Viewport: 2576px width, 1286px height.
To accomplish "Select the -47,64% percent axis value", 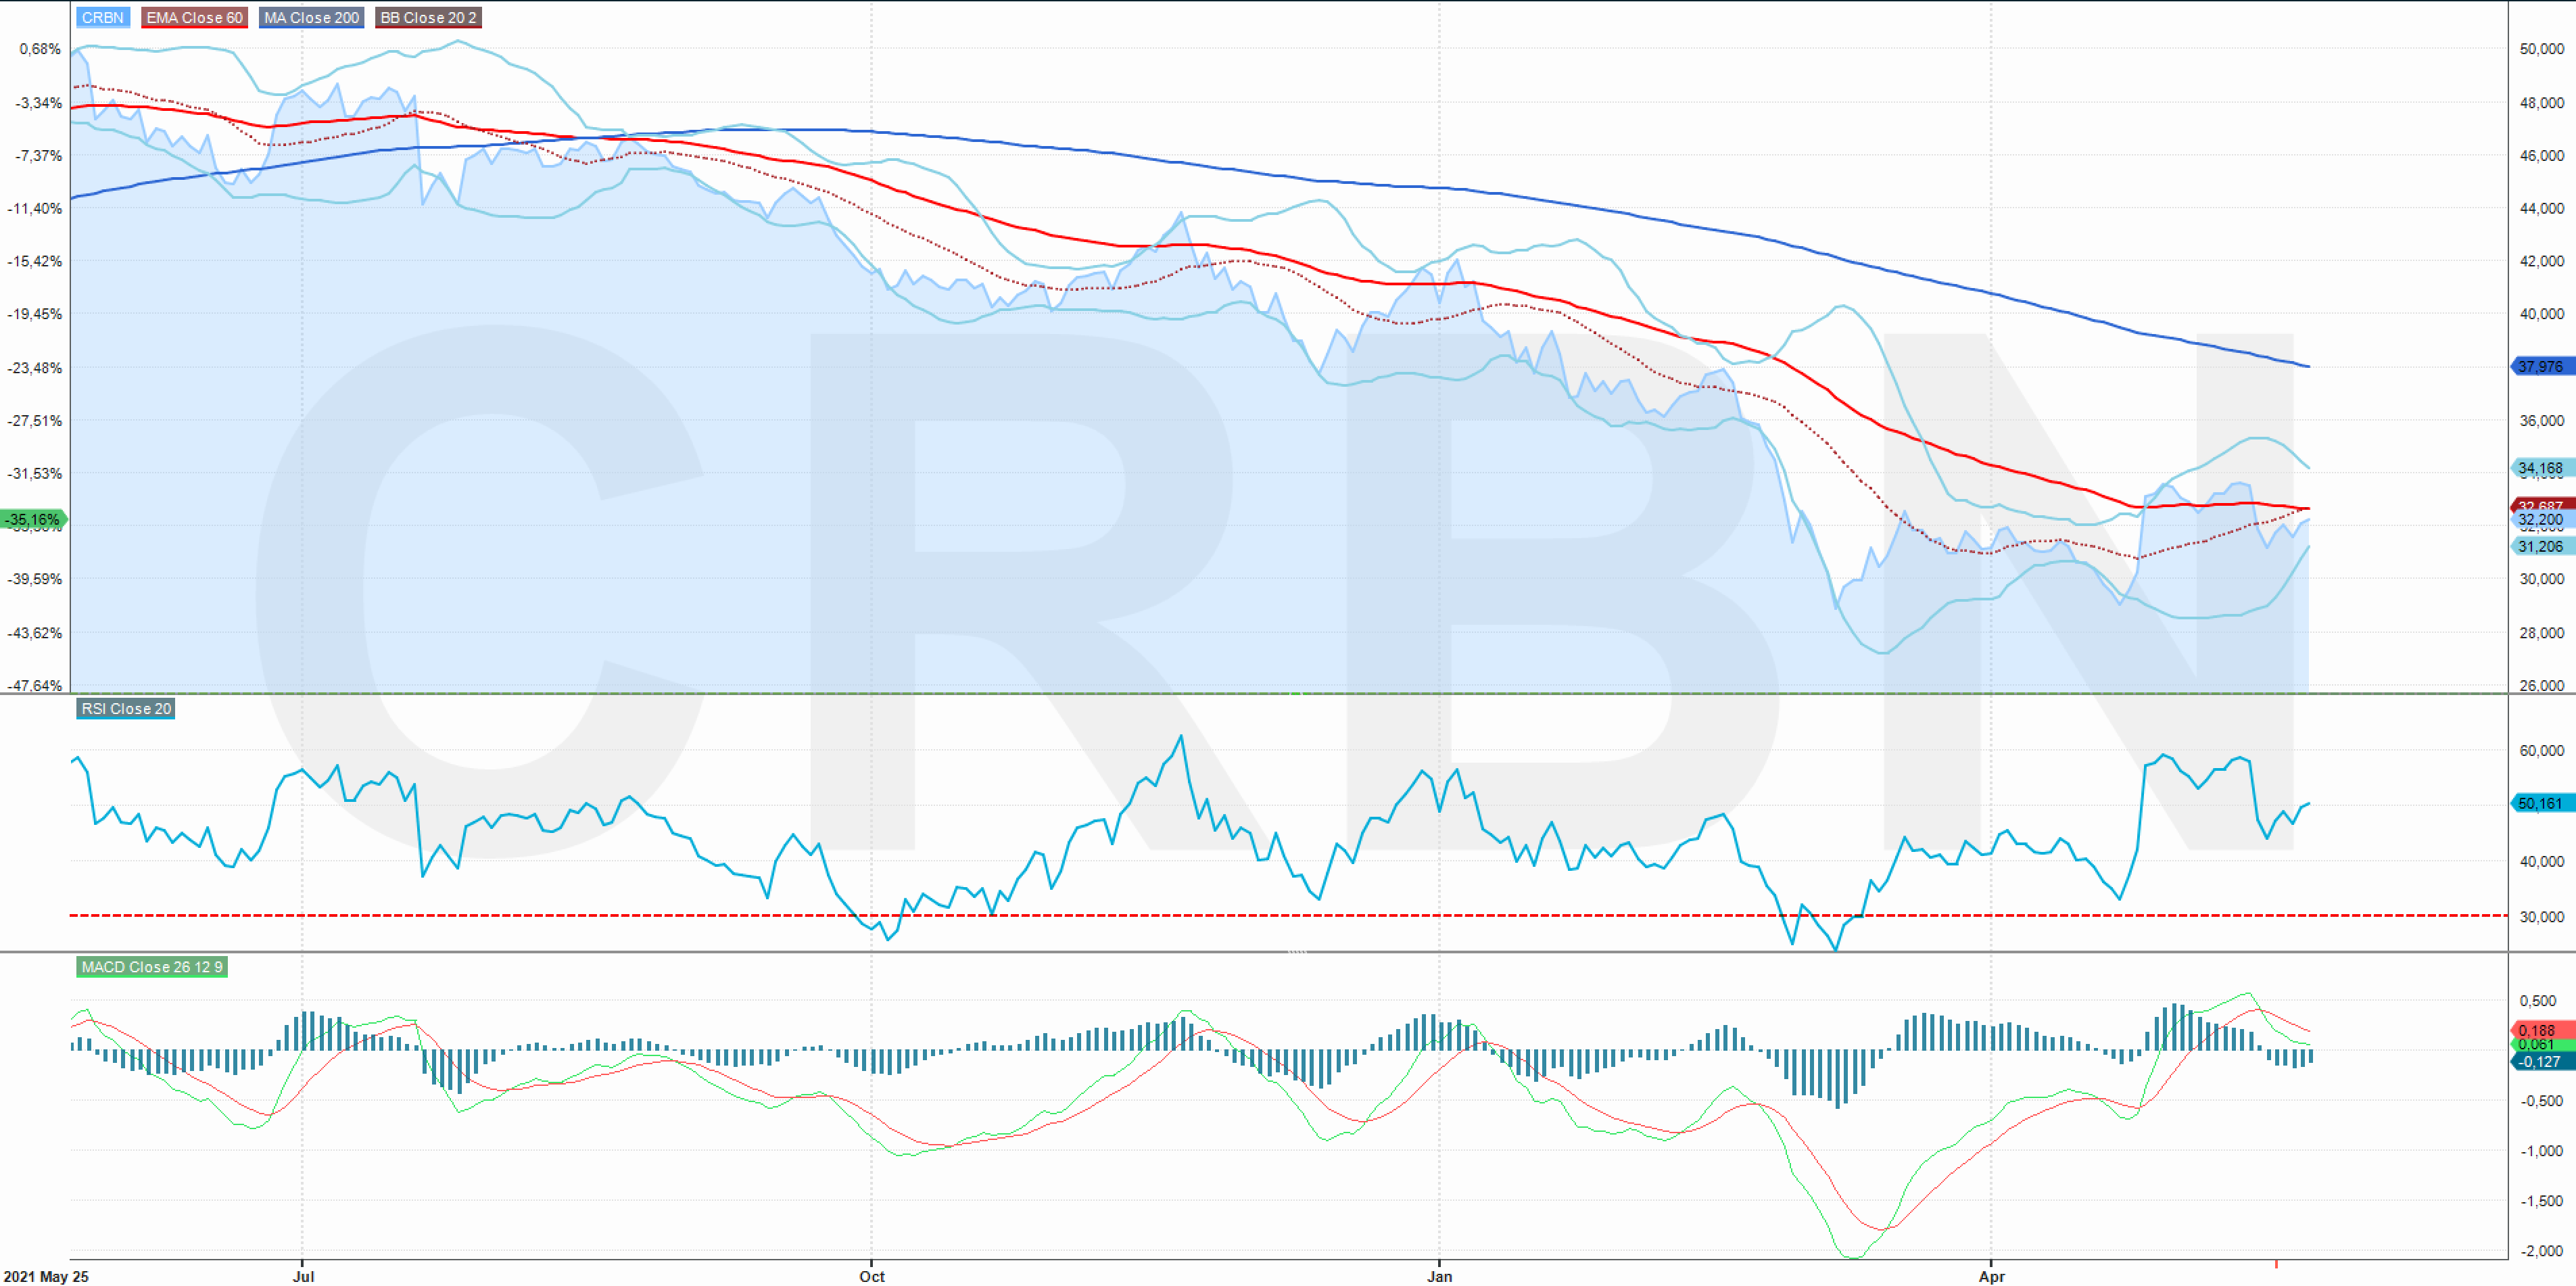I will click(35, 686).
